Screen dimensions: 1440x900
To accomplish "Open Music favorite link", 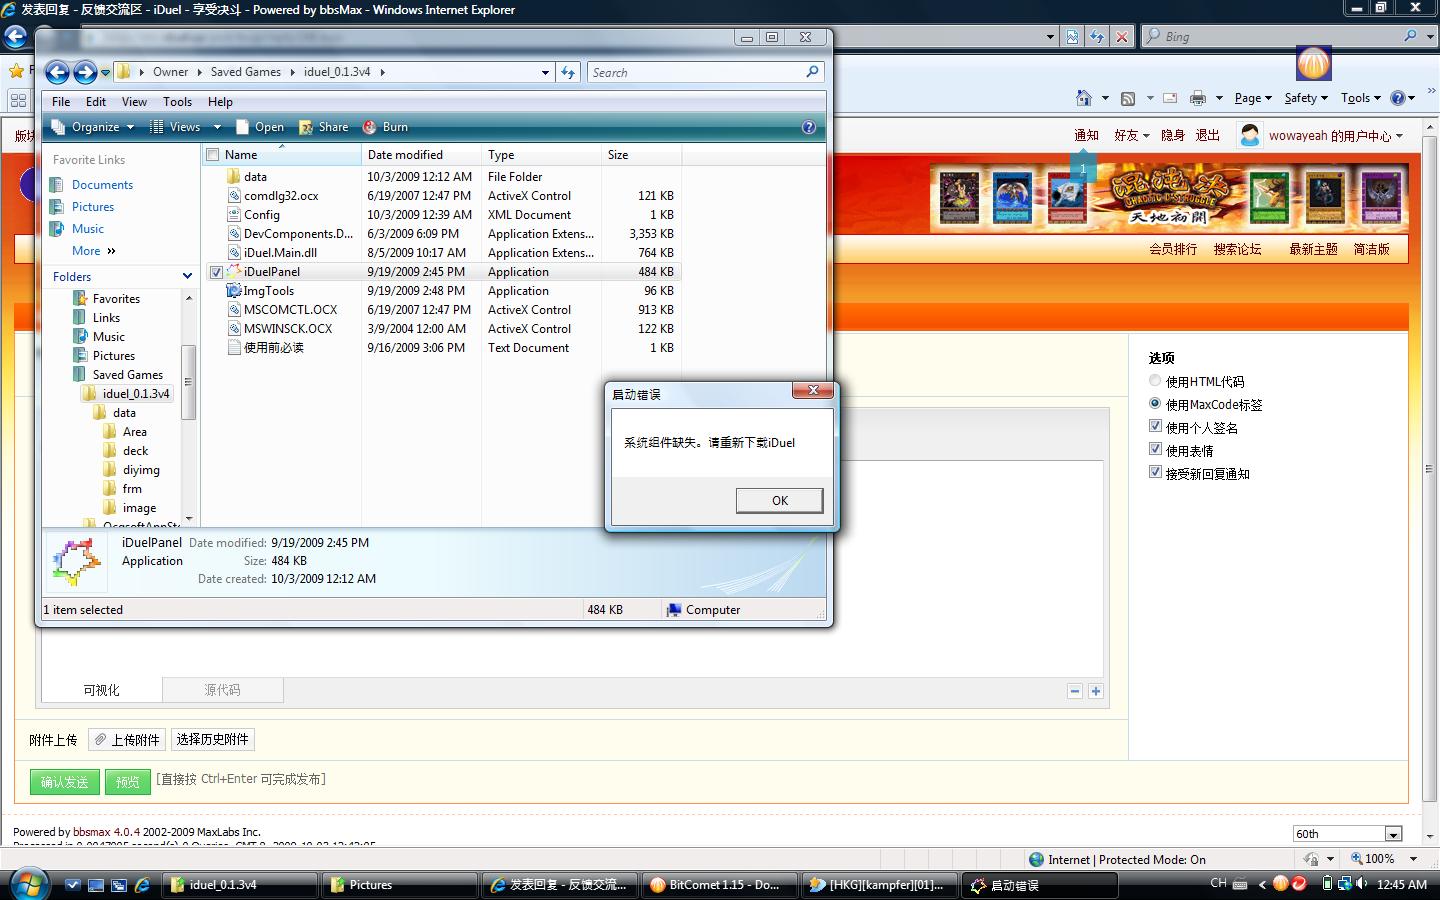I will click(x=88, y=229).
